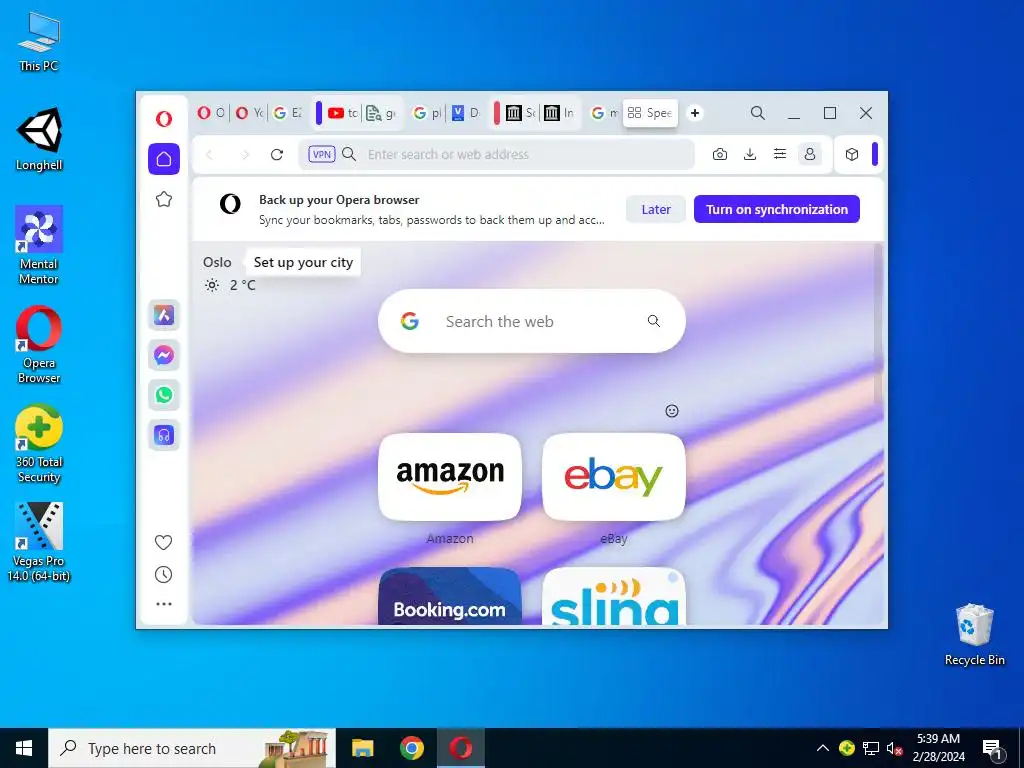Open the Amazon speed dial tile
The image size is (1024, 768).
450,477
